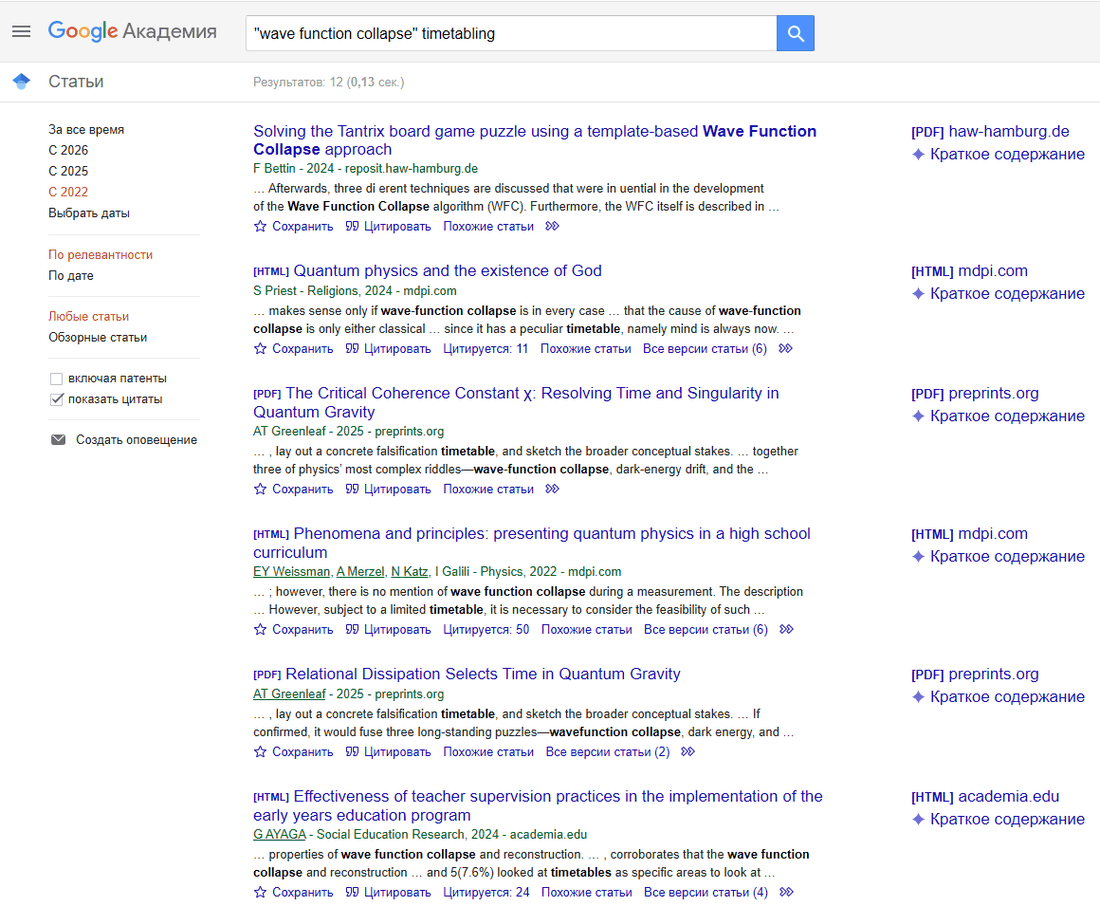Click the Google Академия logo
This screenshot has height=906, width=1100.
point(132,32)
